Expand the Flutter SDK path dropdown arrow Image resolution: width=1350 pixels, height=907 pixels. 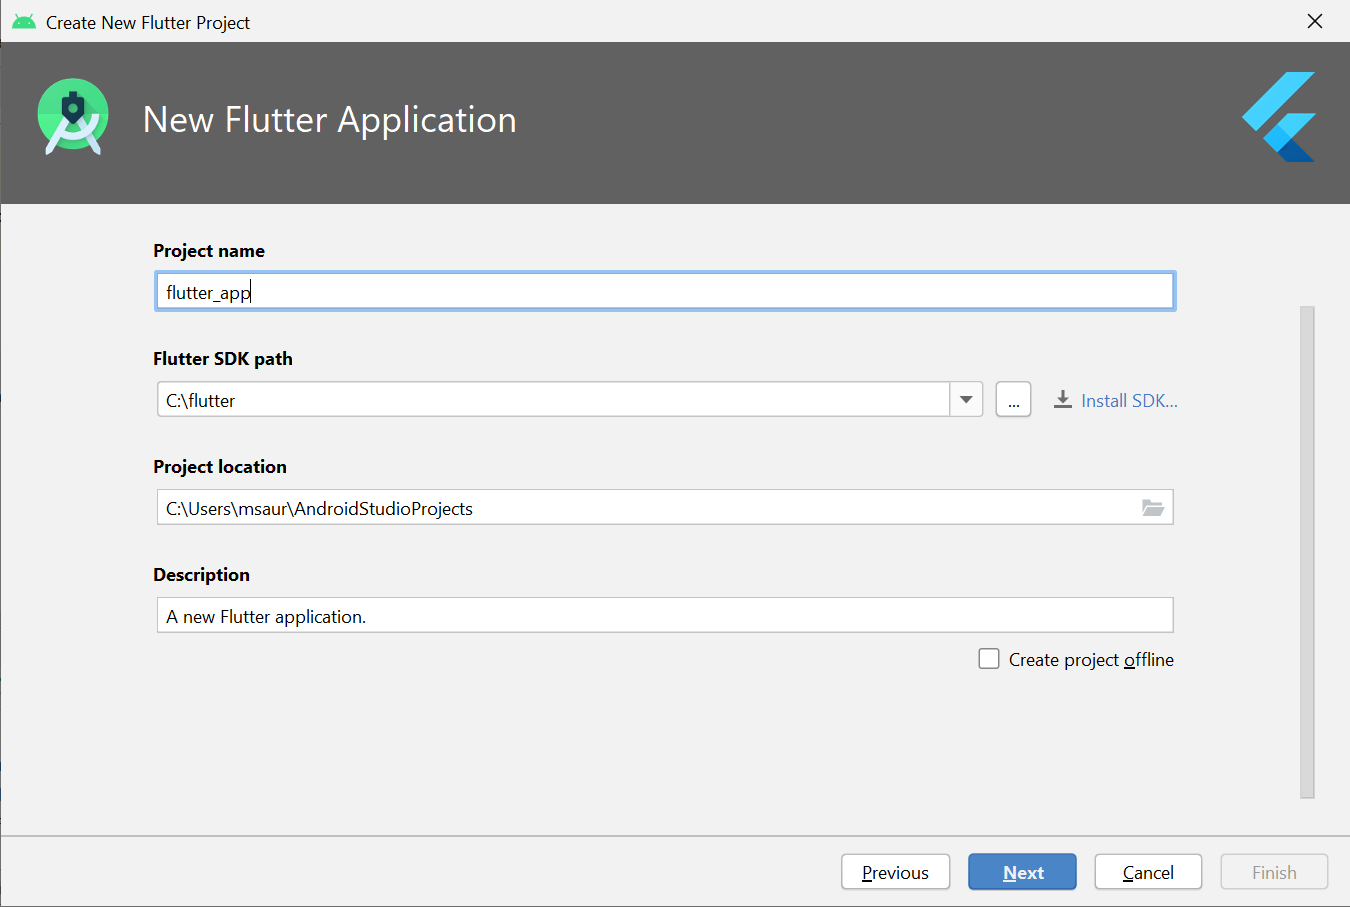966,400
